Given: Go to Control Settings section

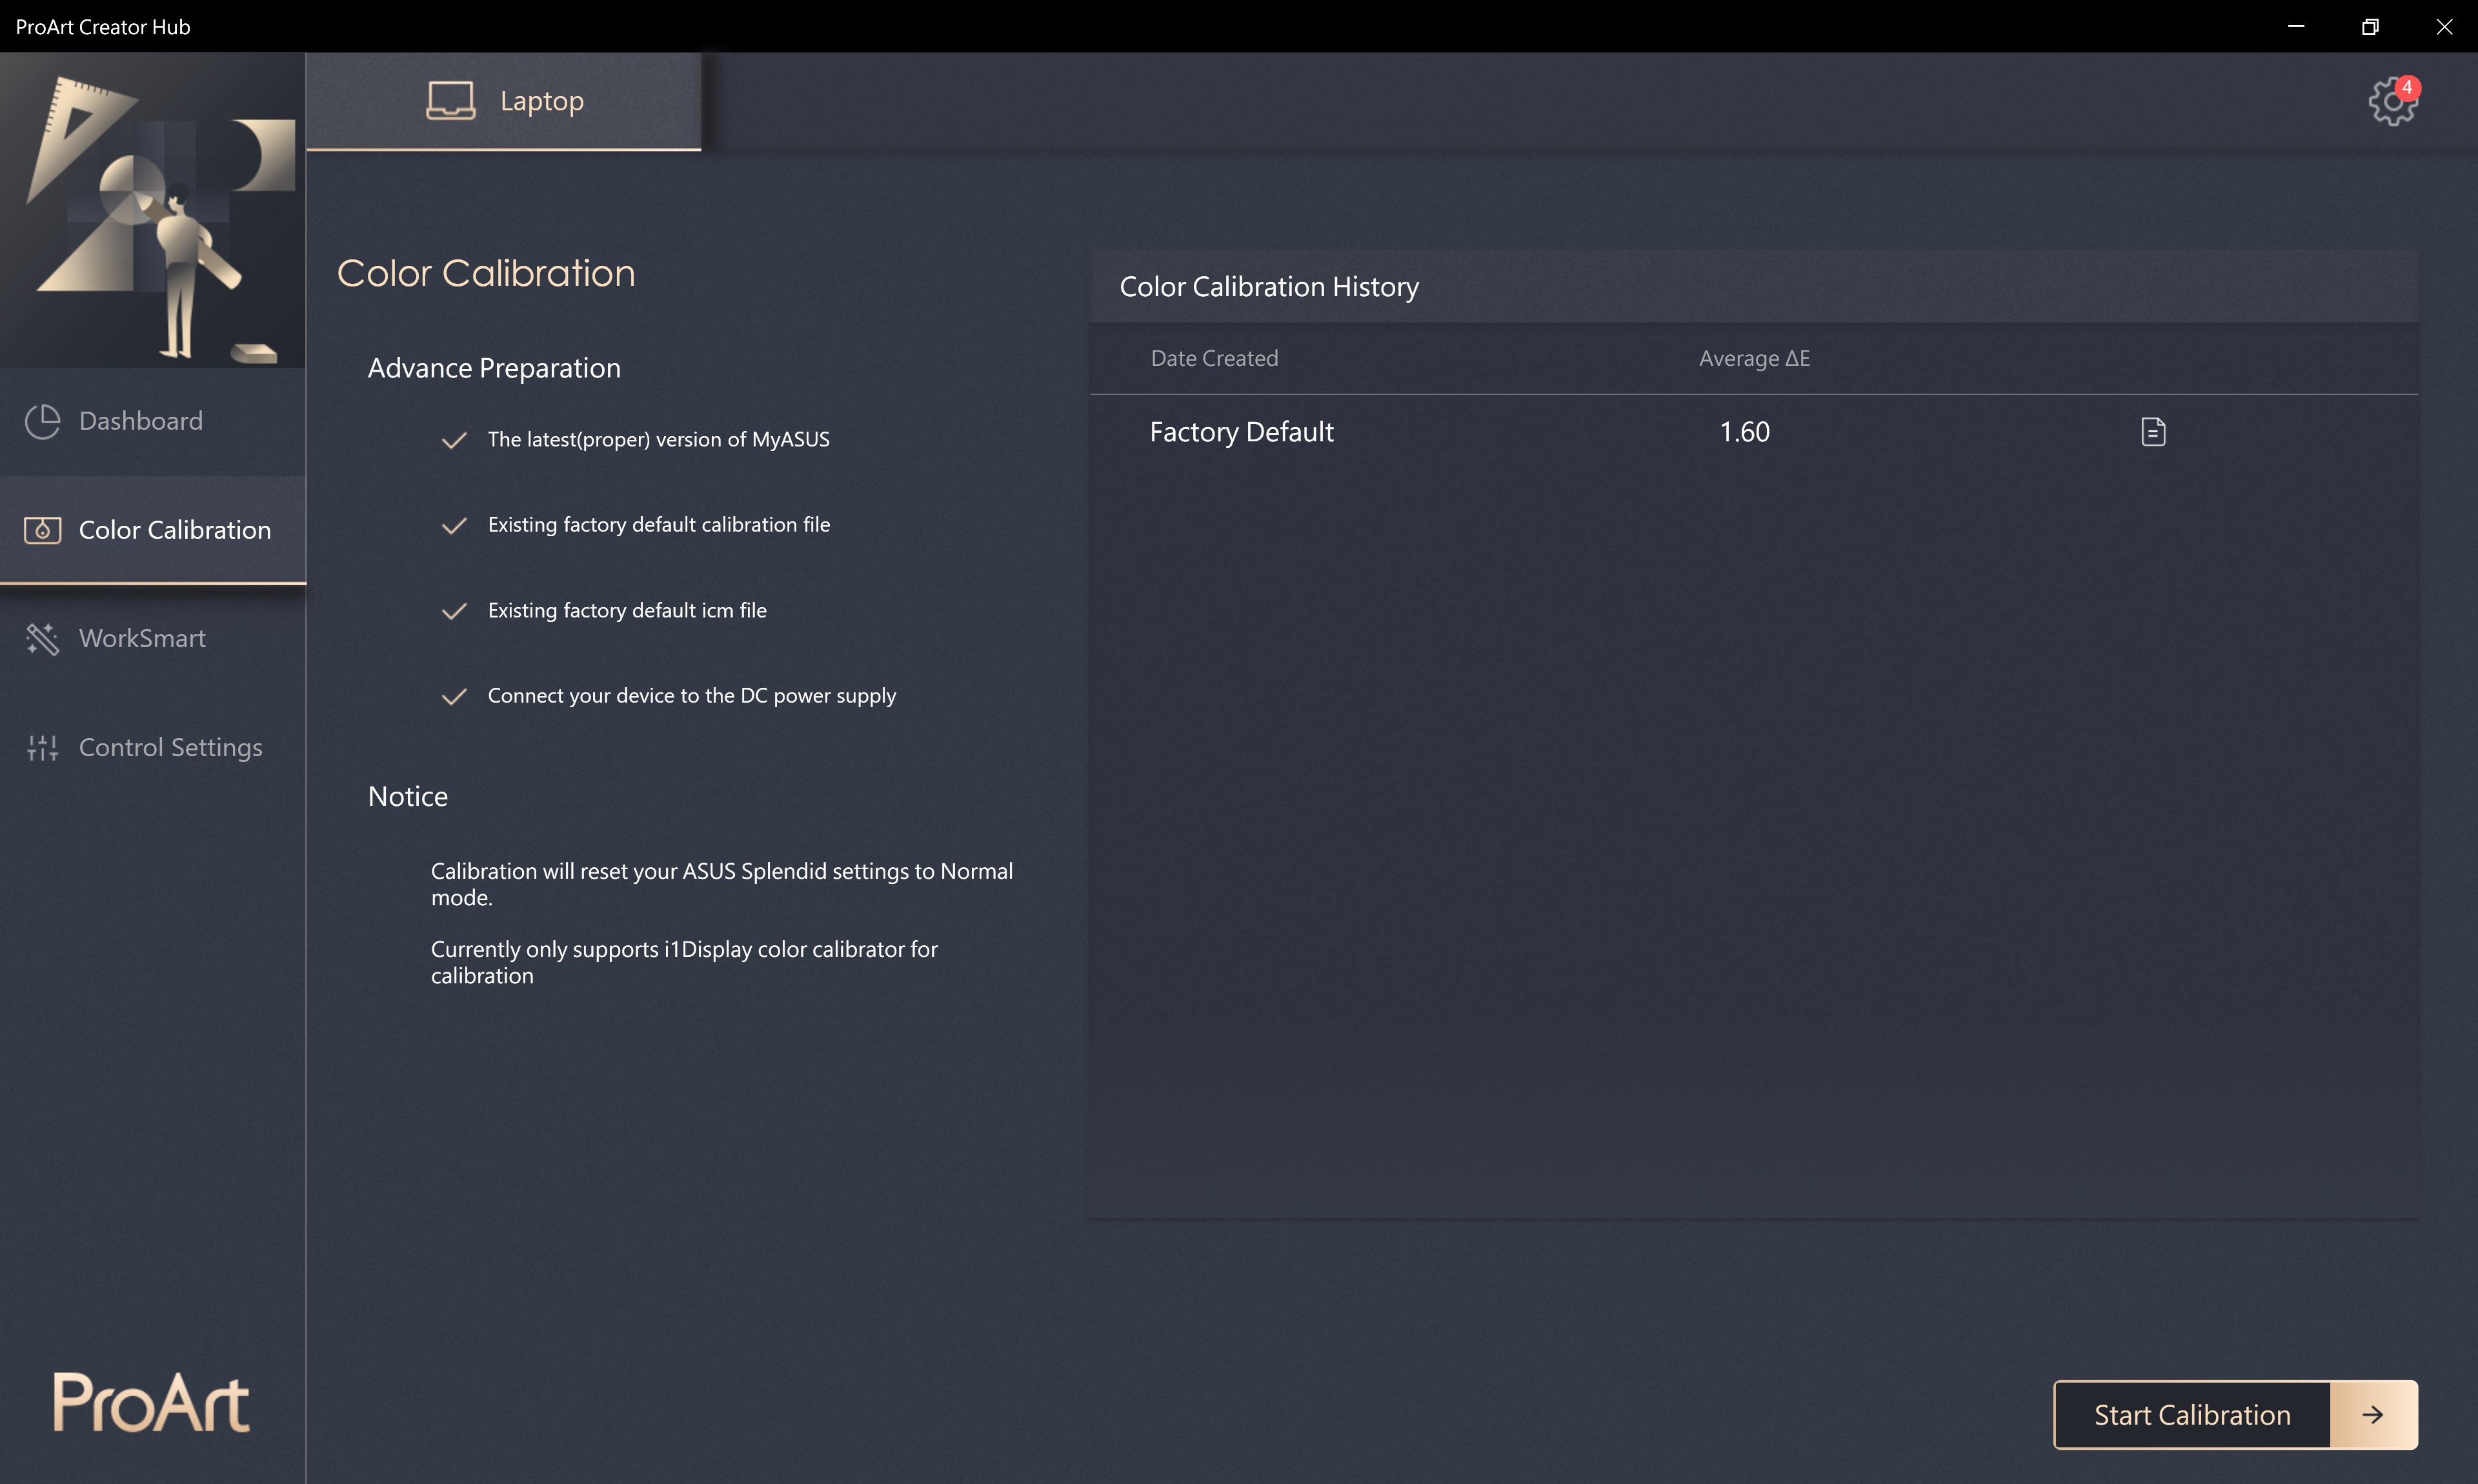Looking at the screenshot, I should [170, 747].
